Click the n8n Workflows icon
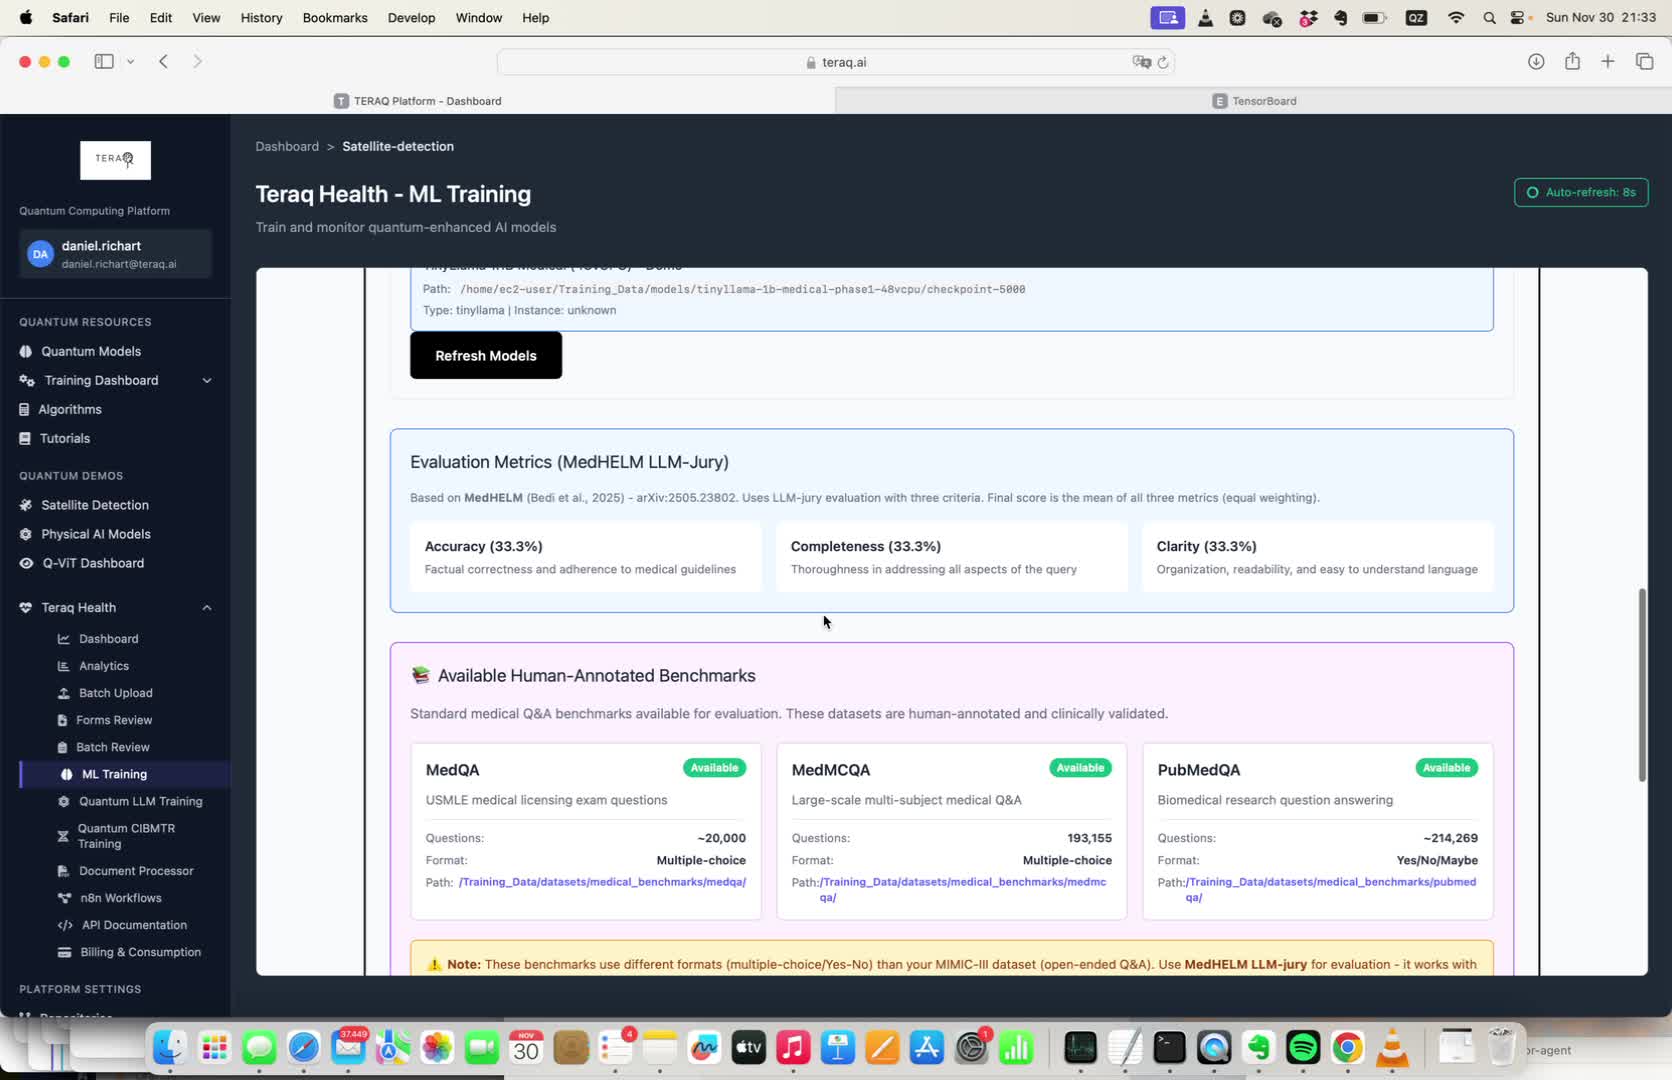Viewport: 1672px width, 1080px height. (x=64, y=899)
